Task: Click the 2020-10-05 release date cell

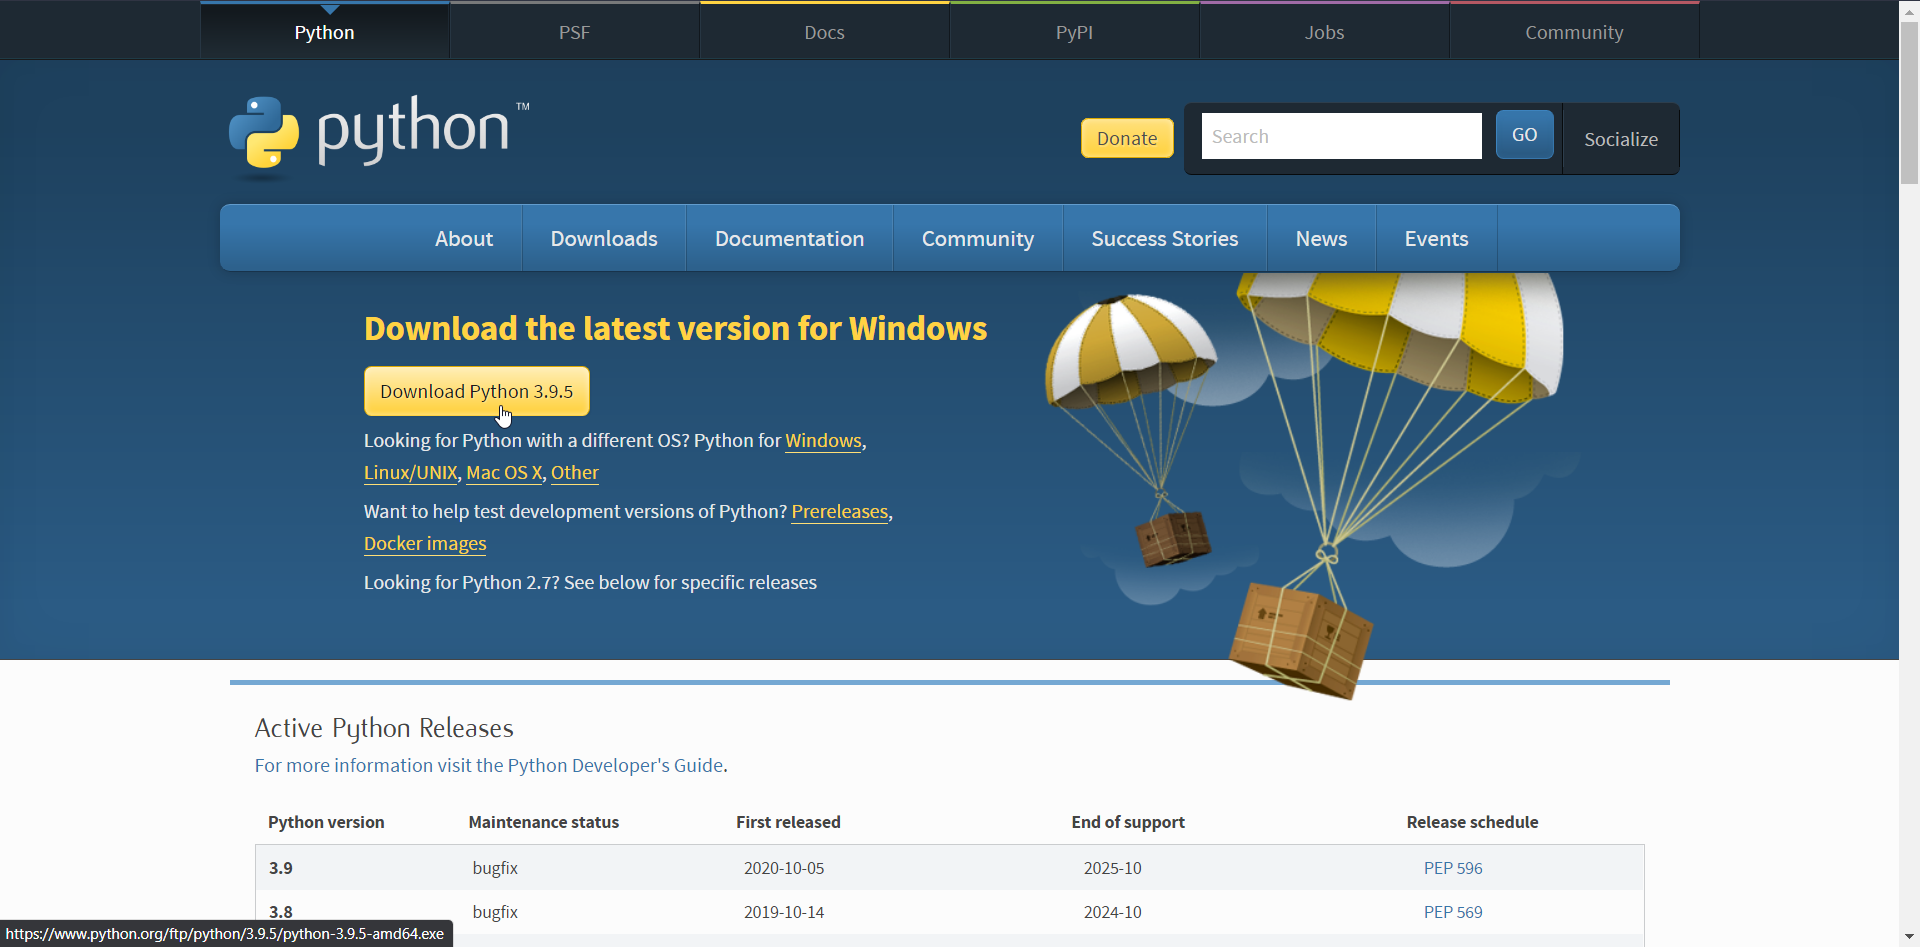Action: (x=784, y=868)
